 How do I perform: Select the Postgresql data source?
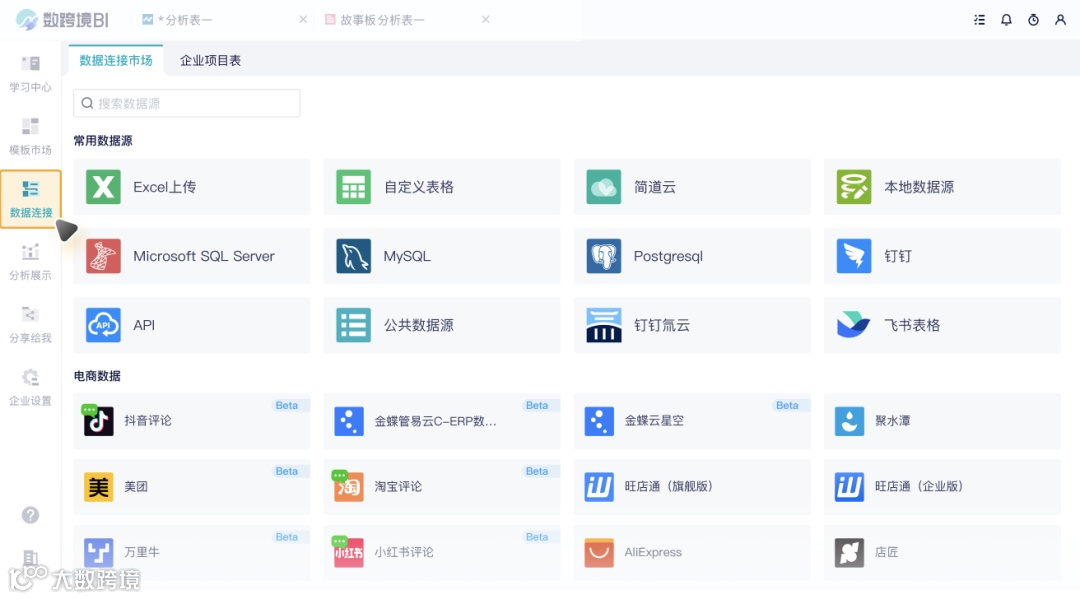[x=692, y=256]
